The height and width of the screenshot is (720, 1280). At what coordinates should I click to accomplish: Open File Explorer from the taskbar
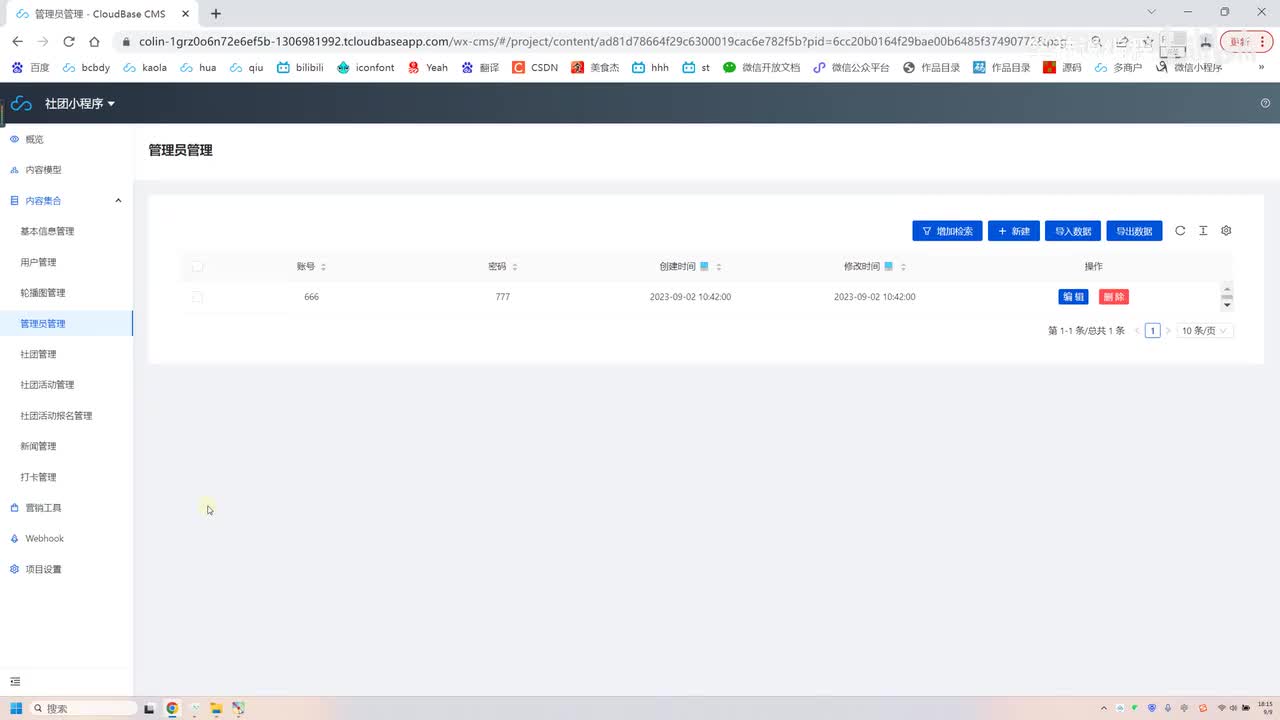pyautogui.click(x=216, y=708)
